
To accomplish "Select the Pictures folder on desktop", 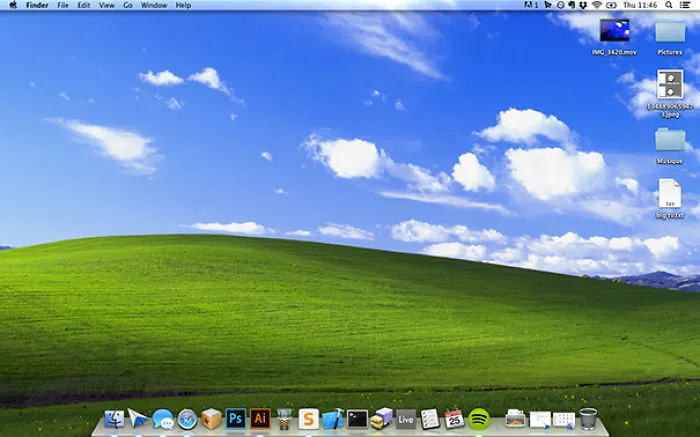I will point(670,32).
